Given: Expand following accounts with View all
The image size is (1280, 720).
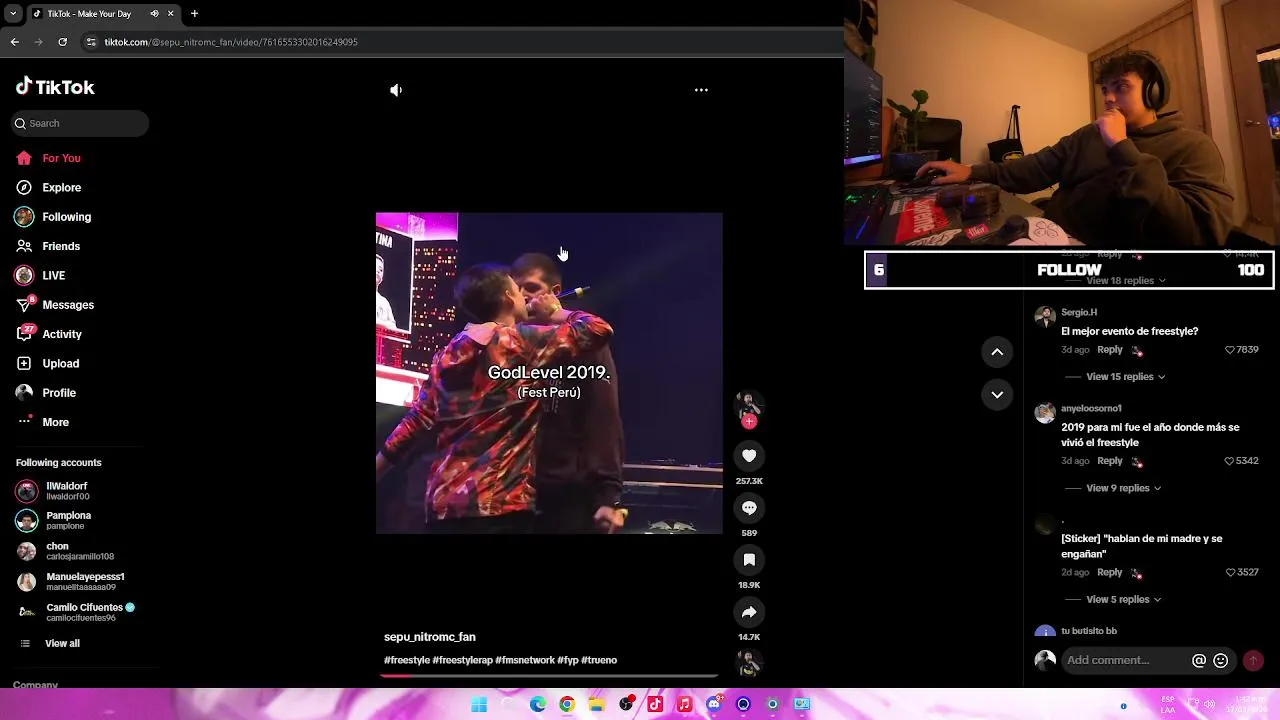Looking at the screenshot, I should (x=62, y=643).
